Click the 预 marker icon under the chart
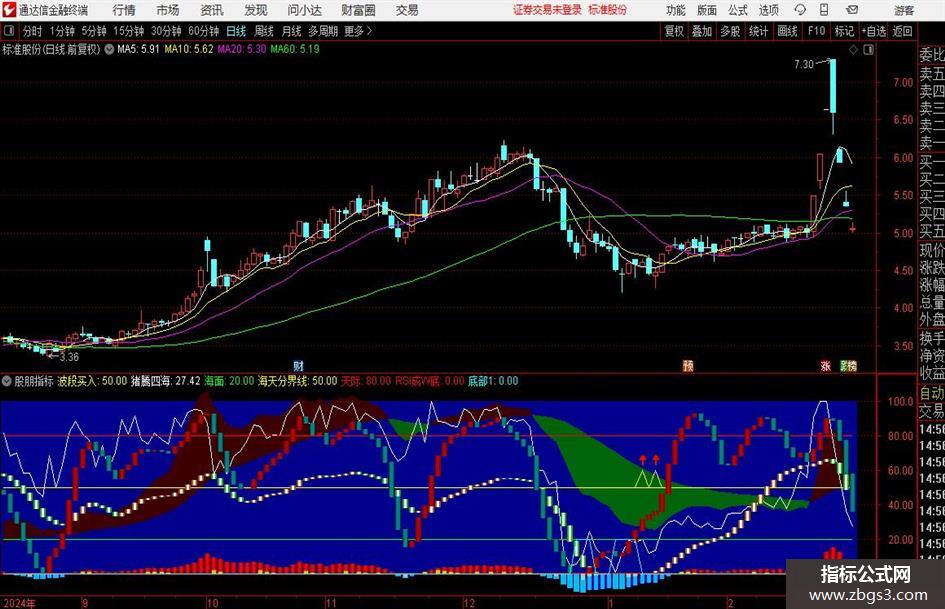Screen dimensions: 945x609 [x=688, y=365]
